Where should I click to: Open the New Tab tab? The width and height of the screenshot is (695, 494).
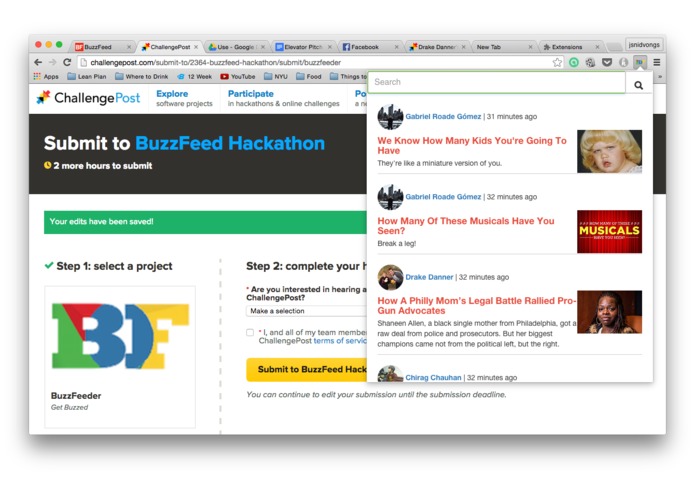(x=504, y=47)
